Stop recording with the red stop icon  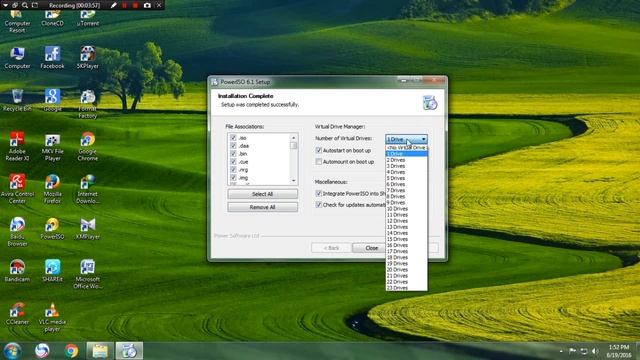[135, 5]
